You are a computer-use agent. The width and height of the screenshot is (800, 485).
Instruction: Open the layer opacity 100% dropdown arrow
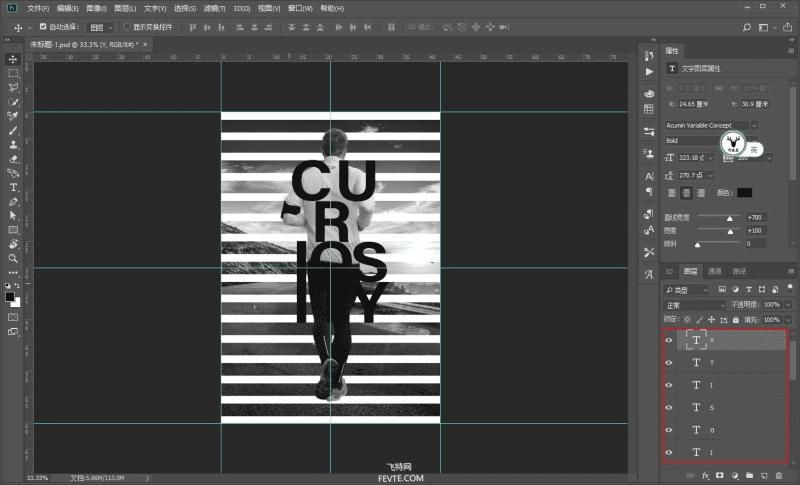pos(788,305)
